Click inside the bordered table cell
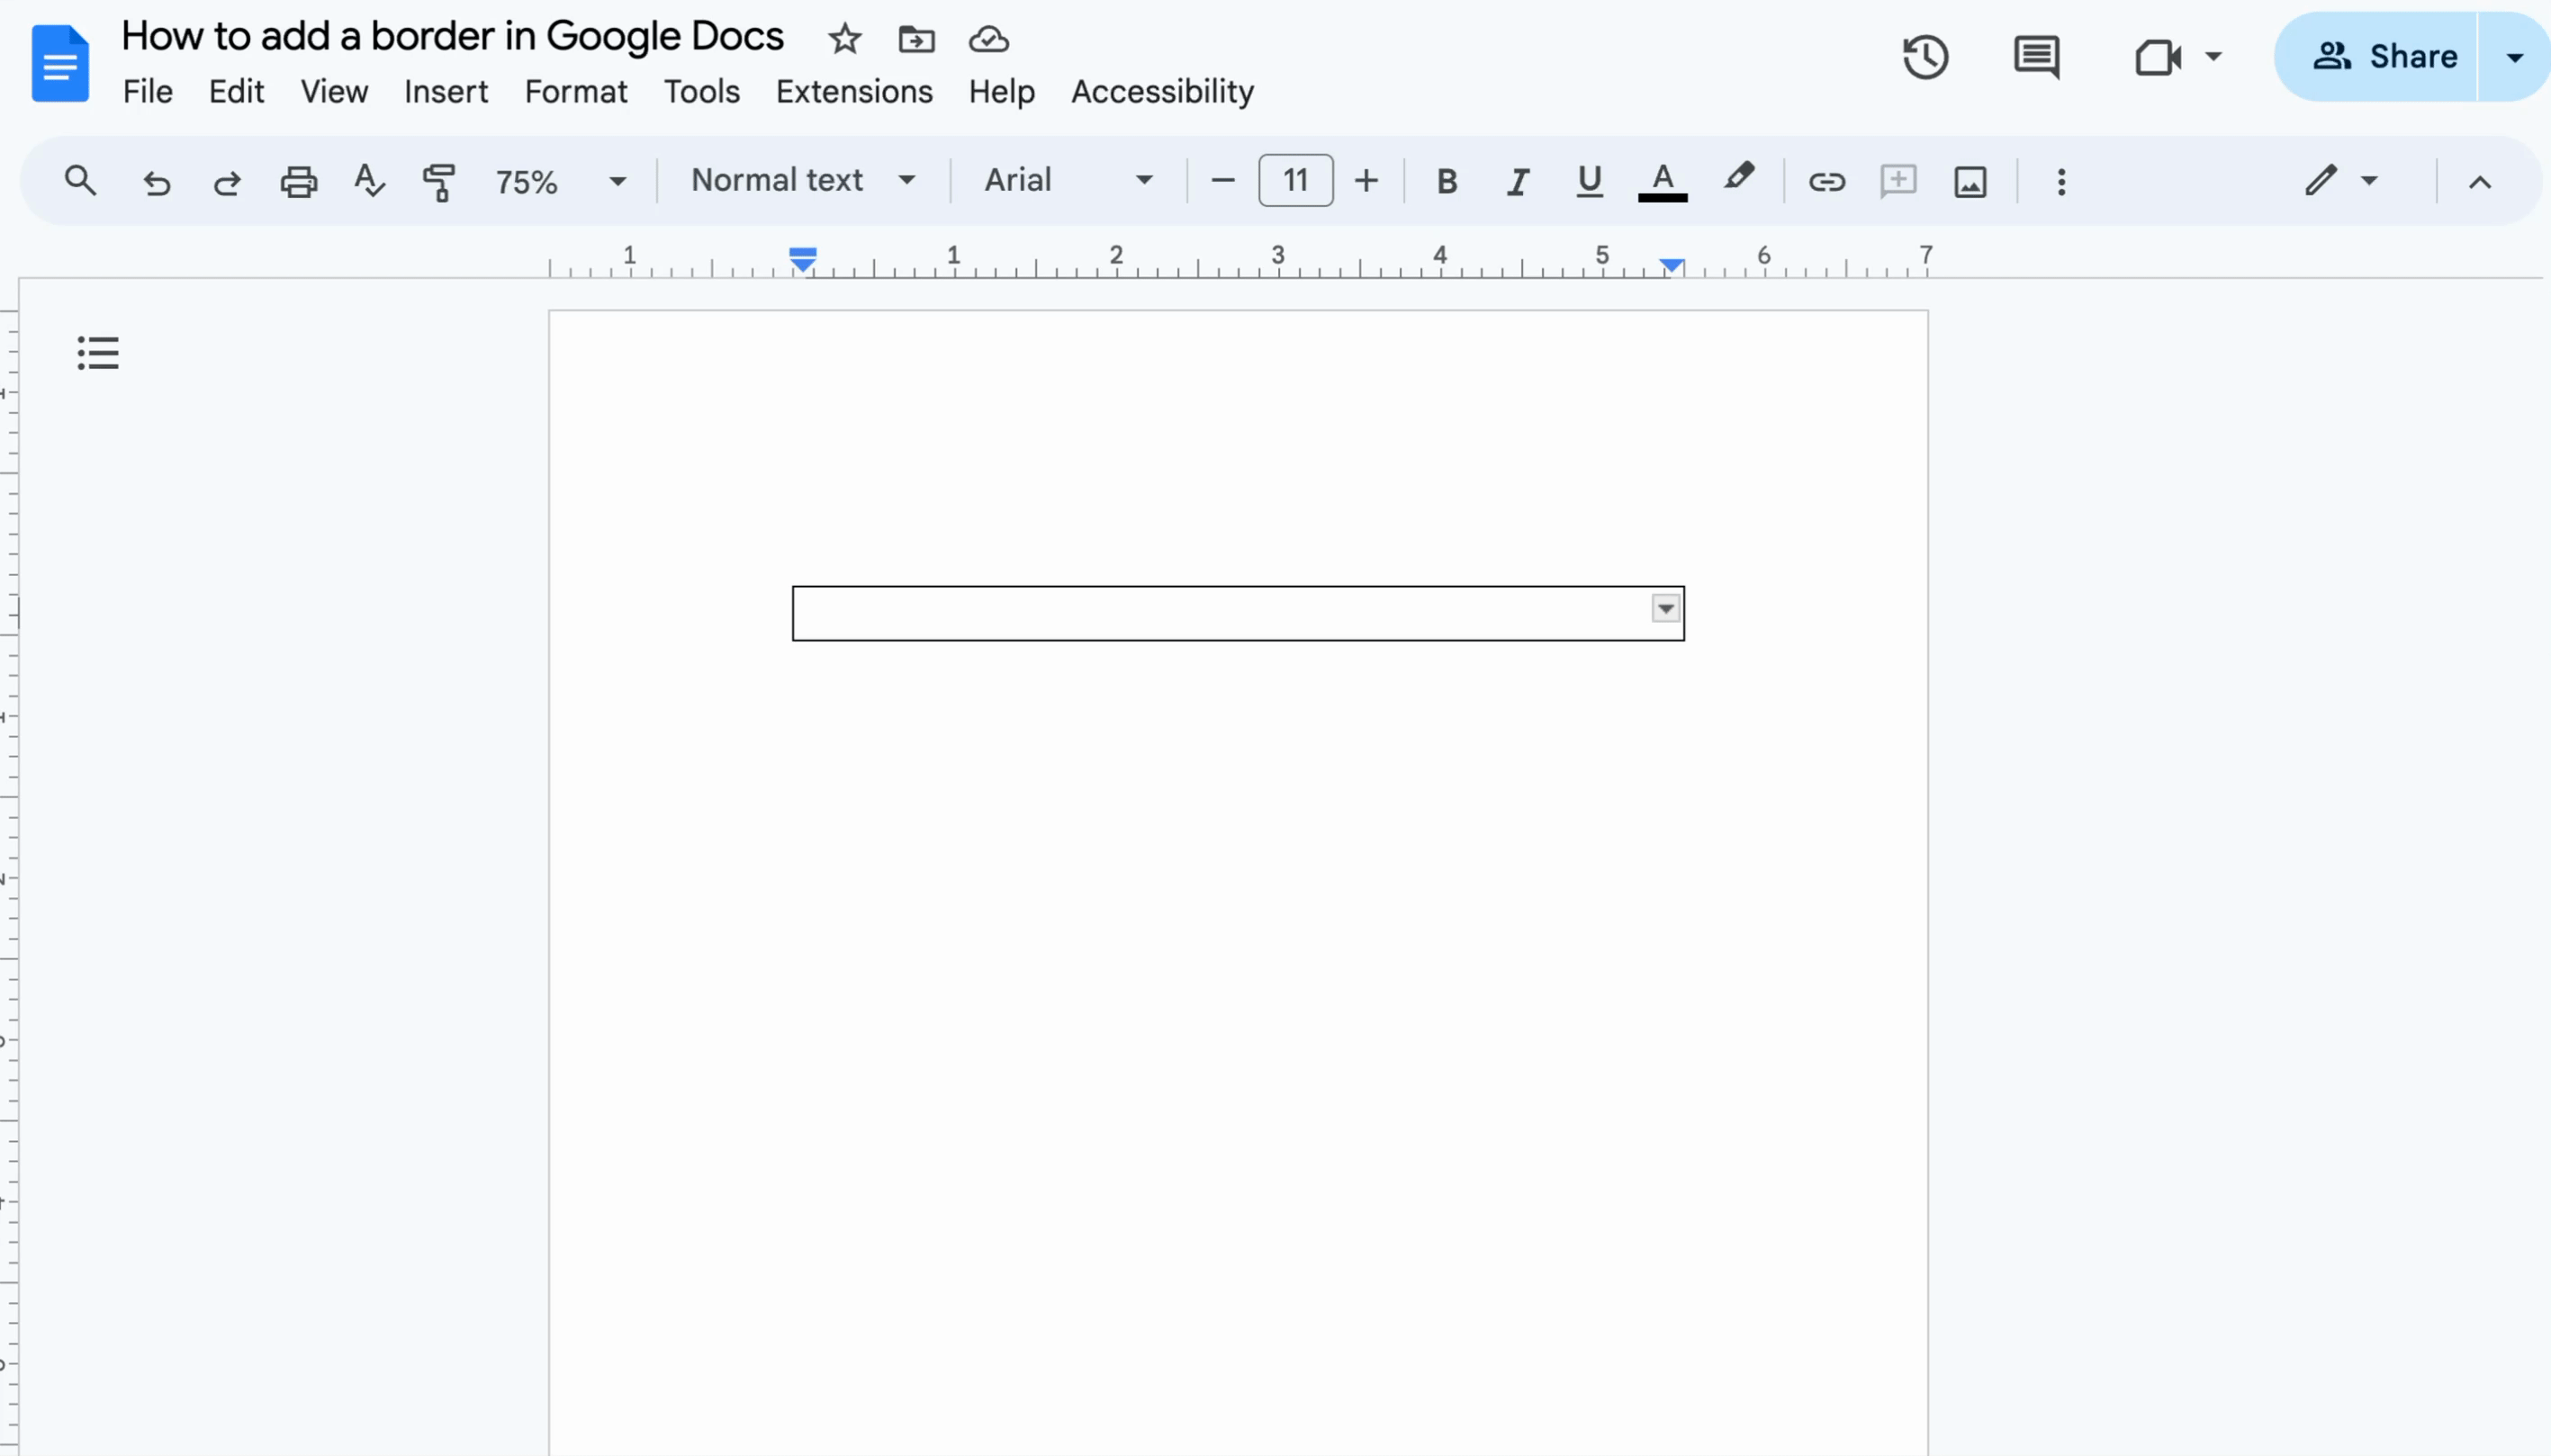This screenshot has width=2551, height=1456. coord(1238,613)
